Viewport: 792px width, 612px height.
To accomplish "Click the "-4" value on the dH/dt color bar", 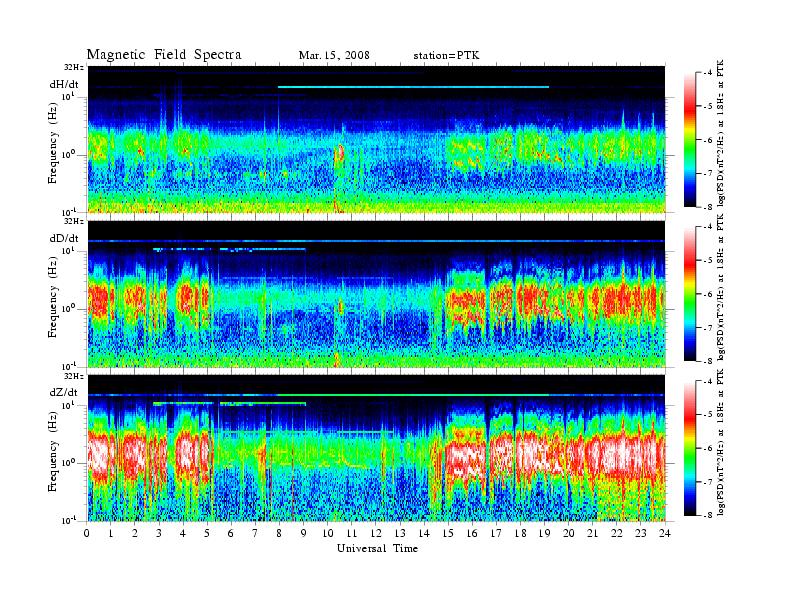I will tap(708, 73).
